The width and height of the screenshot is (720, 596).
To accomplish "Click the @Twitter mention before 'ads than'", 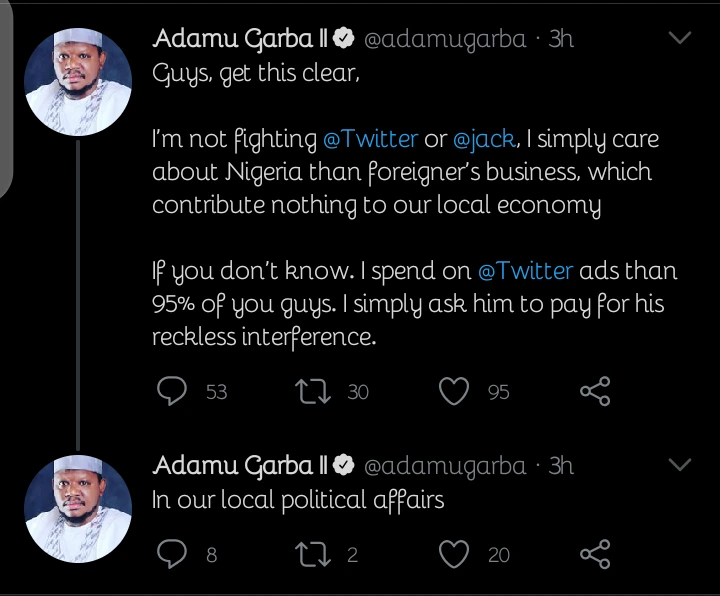I will 524,270.
